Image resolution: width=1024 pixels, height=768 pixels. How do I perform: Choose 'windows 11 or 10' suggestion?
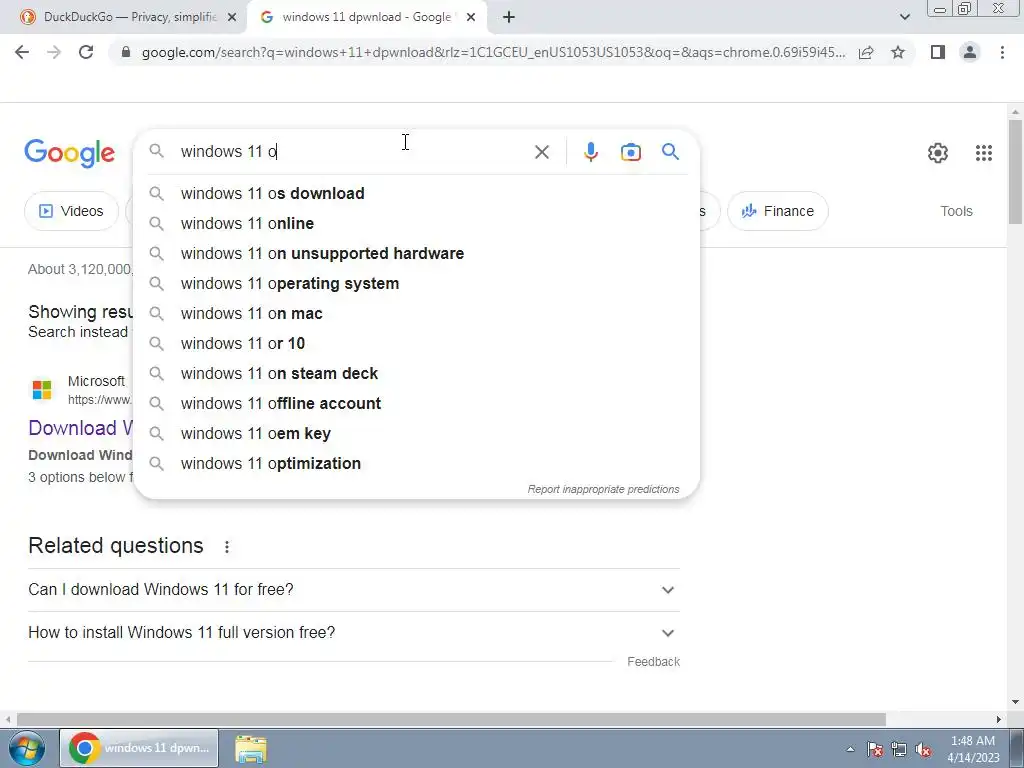[416, 344]
